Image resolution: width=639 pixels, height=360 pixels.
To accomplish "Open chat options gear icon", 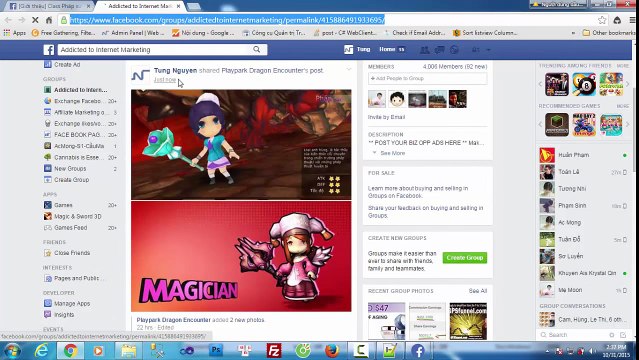I will 612,335.
